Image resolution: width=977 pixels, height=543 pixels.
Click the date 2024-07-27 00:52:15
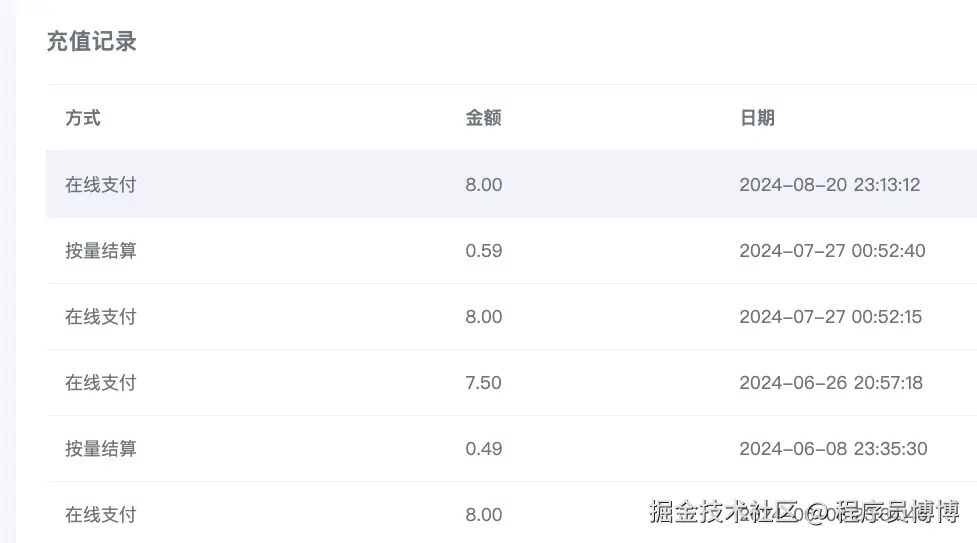(830, 317)
